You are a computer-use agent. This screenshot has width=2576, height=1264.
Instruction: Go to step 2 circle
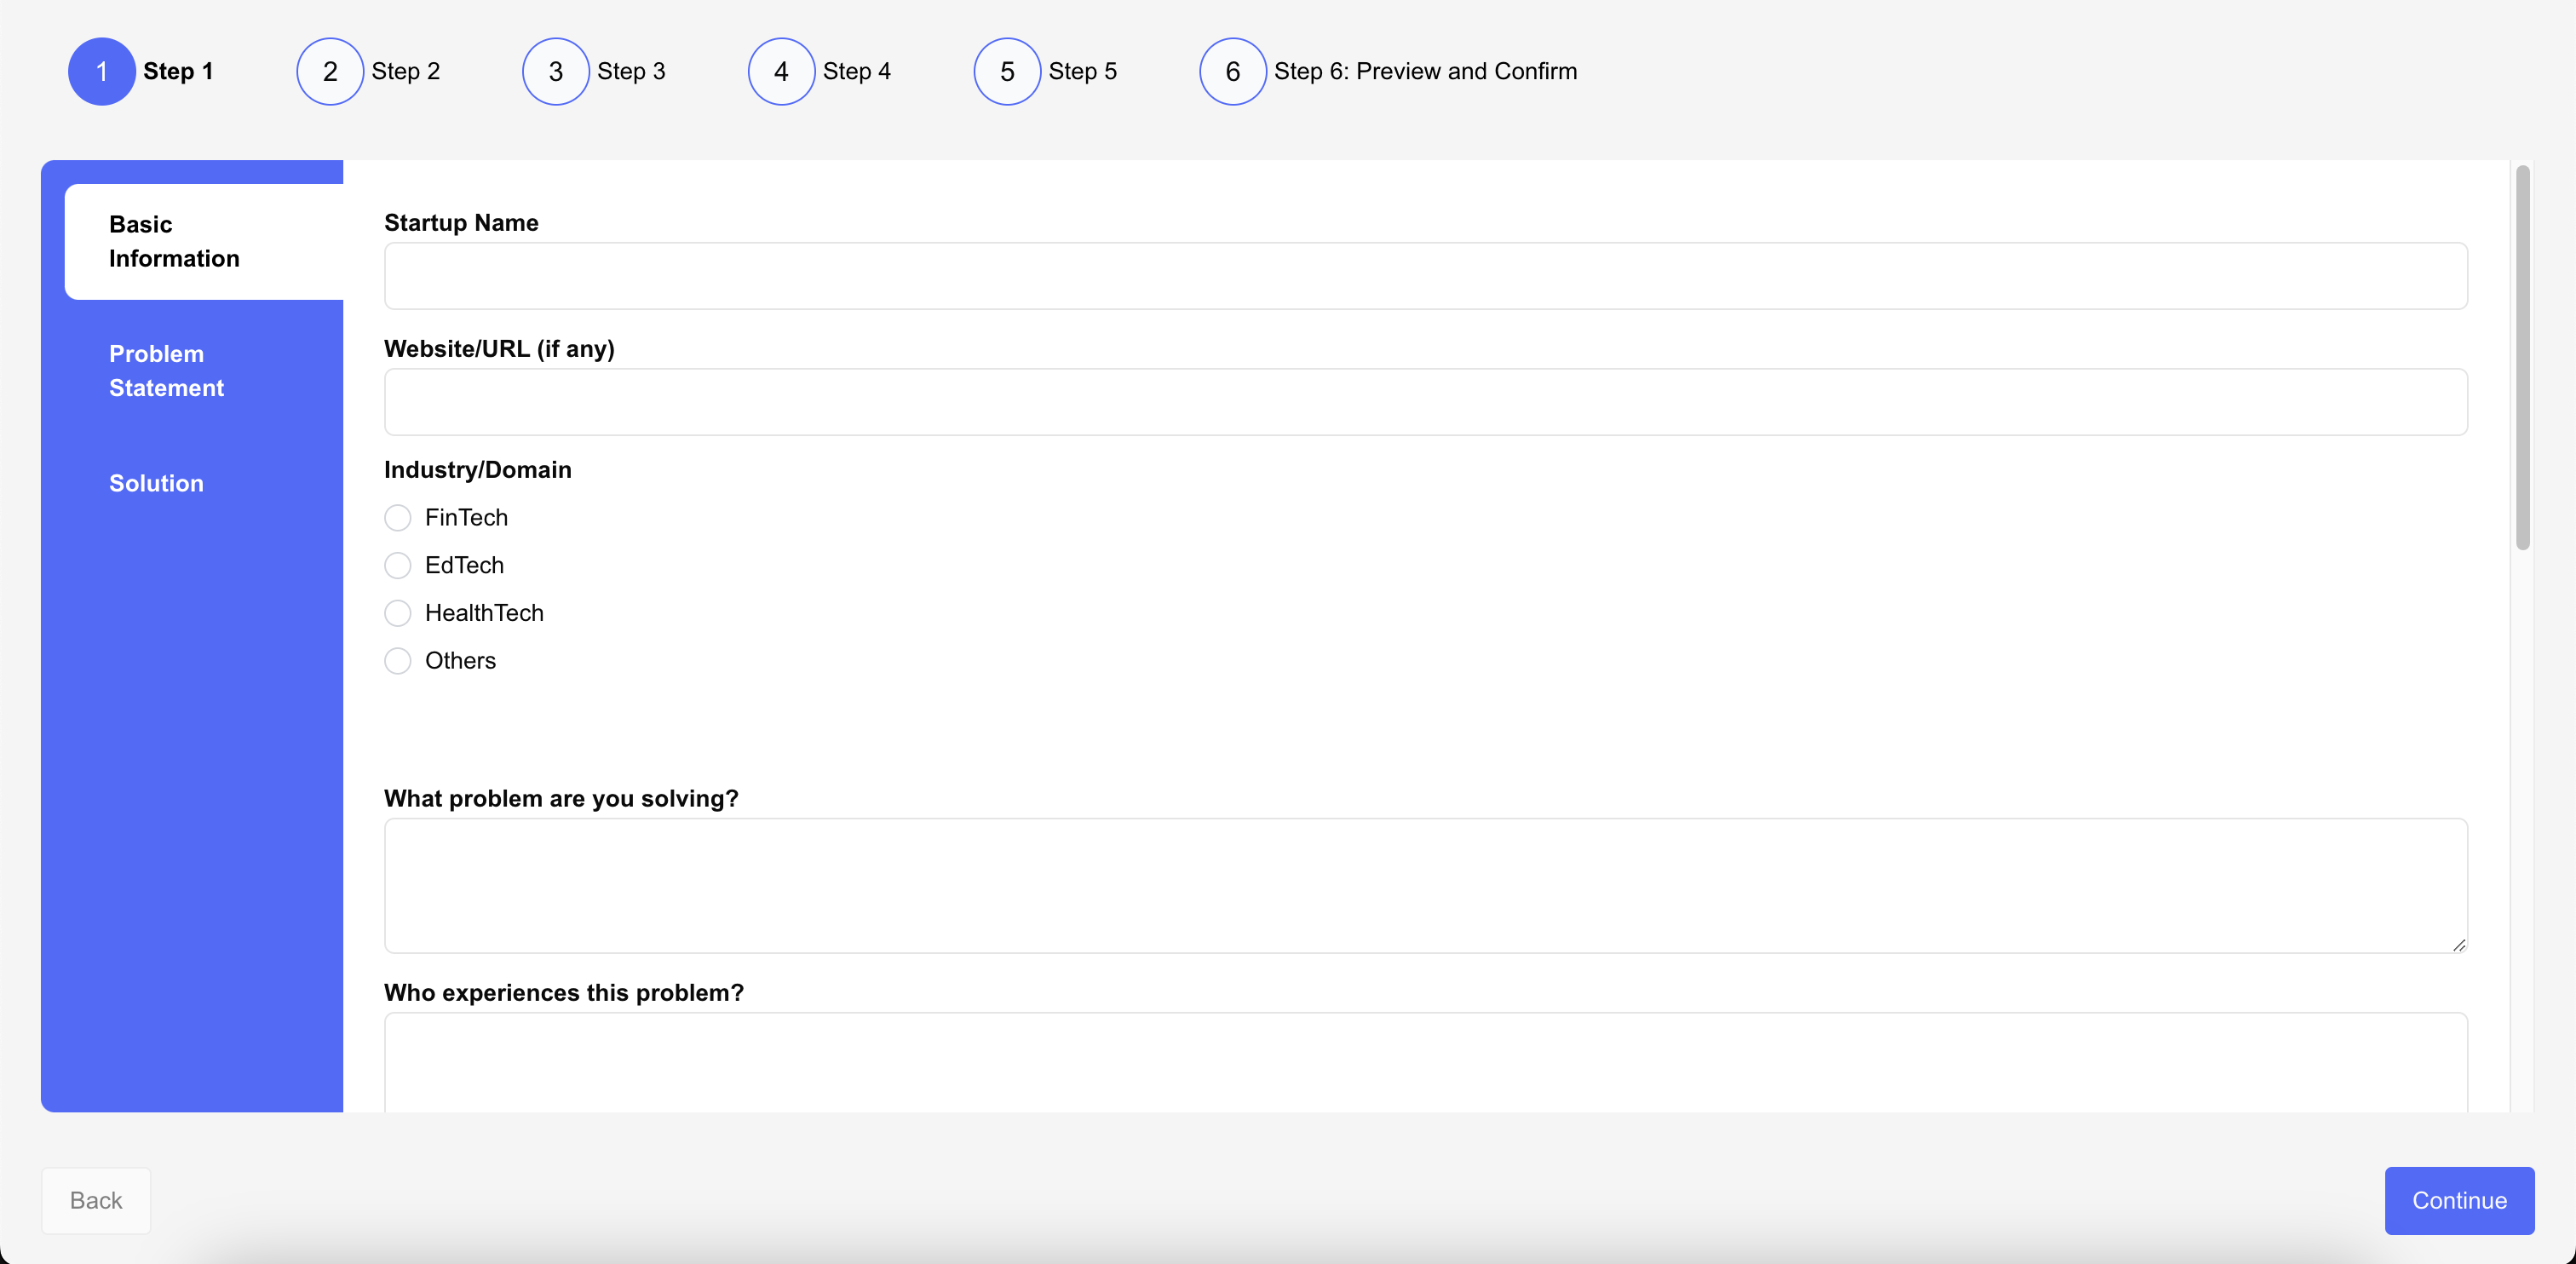(x=329, y=71)
